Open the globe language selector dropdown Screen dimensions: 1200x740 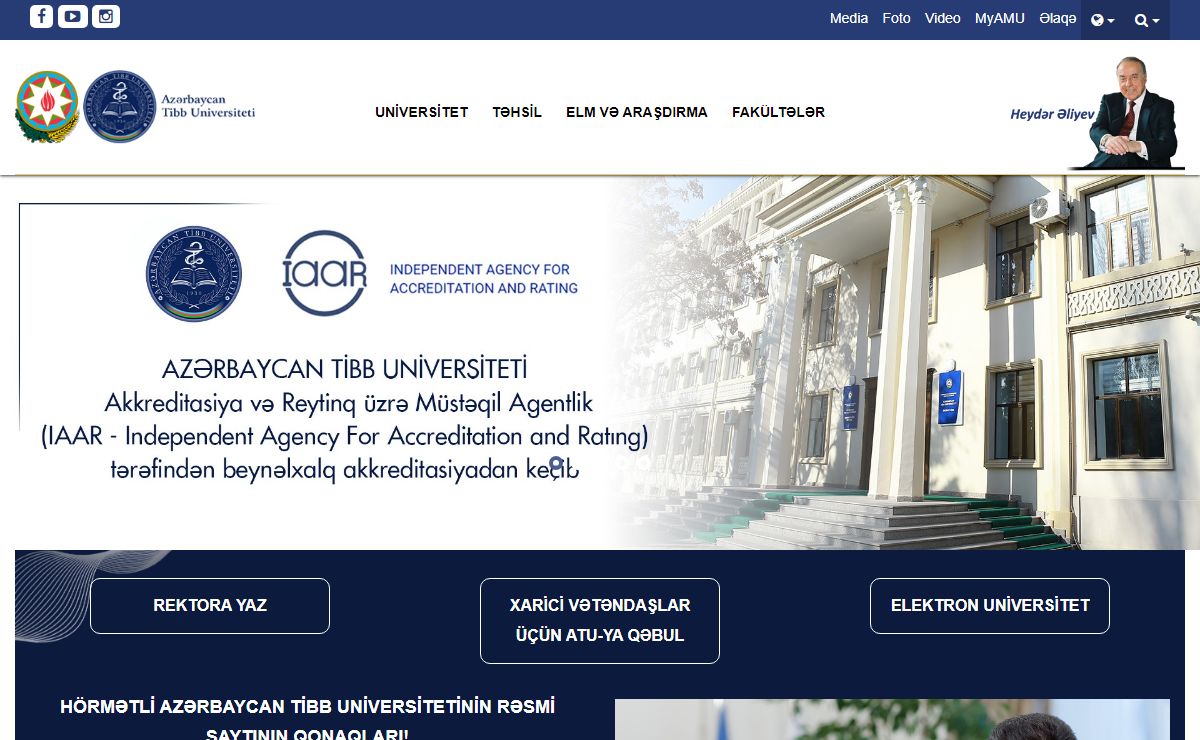click(x=1103, y=19)
